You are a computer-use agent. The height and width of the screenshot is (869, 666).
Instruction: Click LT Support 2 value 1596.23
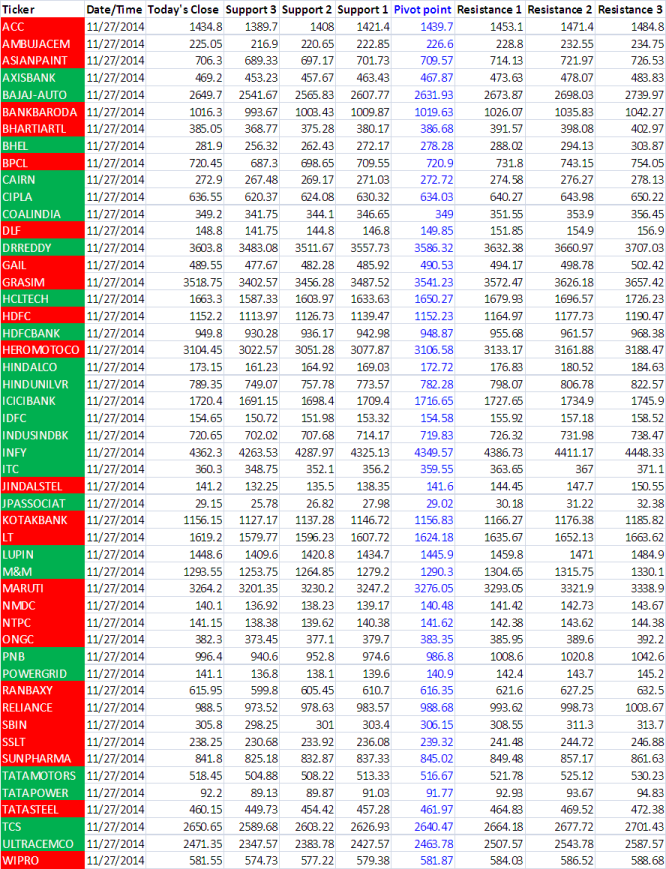tap(314, 537)
